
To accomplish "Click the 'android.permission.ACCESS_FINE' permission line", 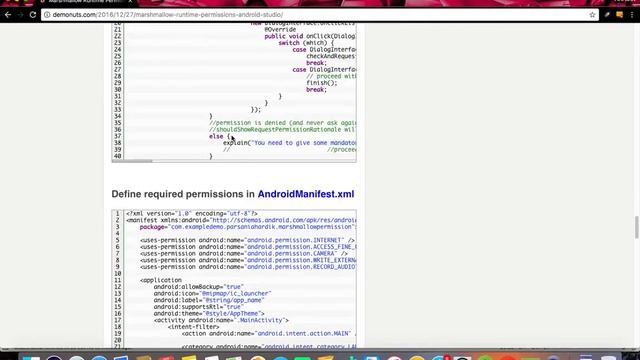I will (248, 247).
